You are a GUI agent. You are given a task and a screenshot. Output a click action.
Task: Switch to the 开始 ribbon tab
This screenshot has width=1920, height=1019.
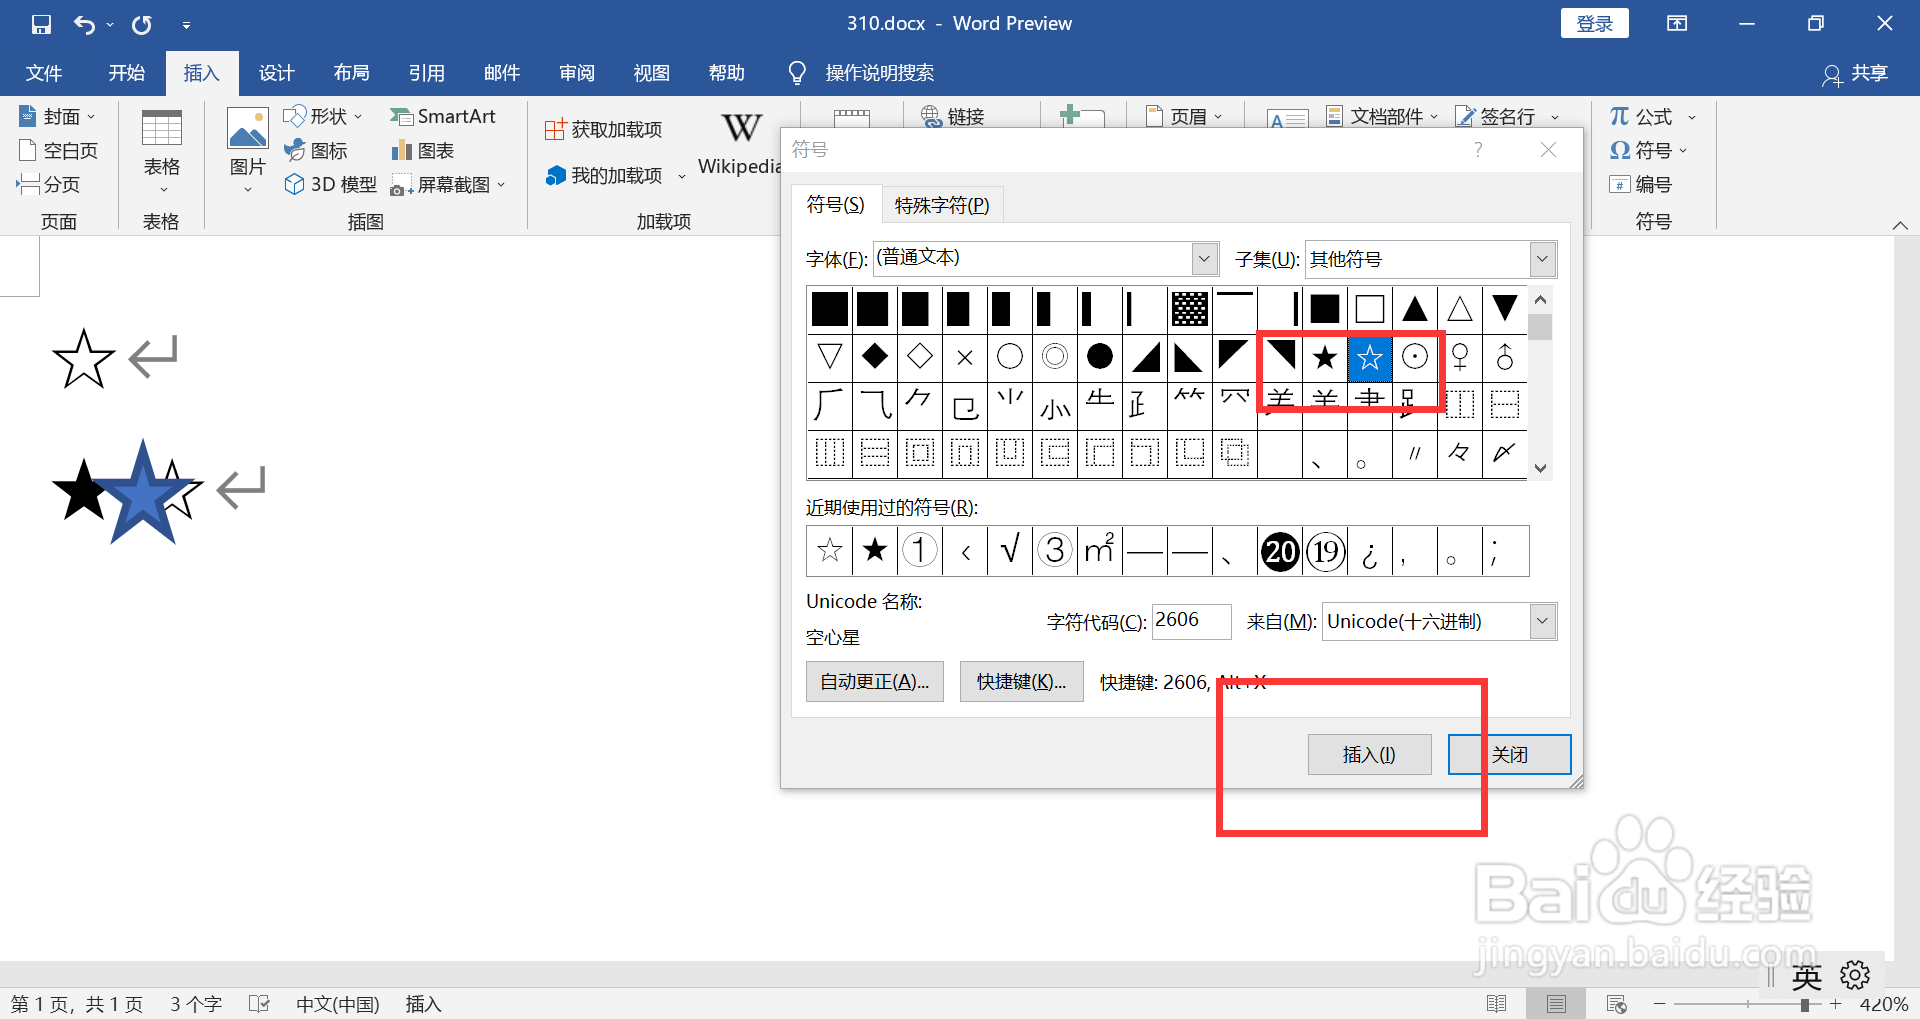coord(127,73)
